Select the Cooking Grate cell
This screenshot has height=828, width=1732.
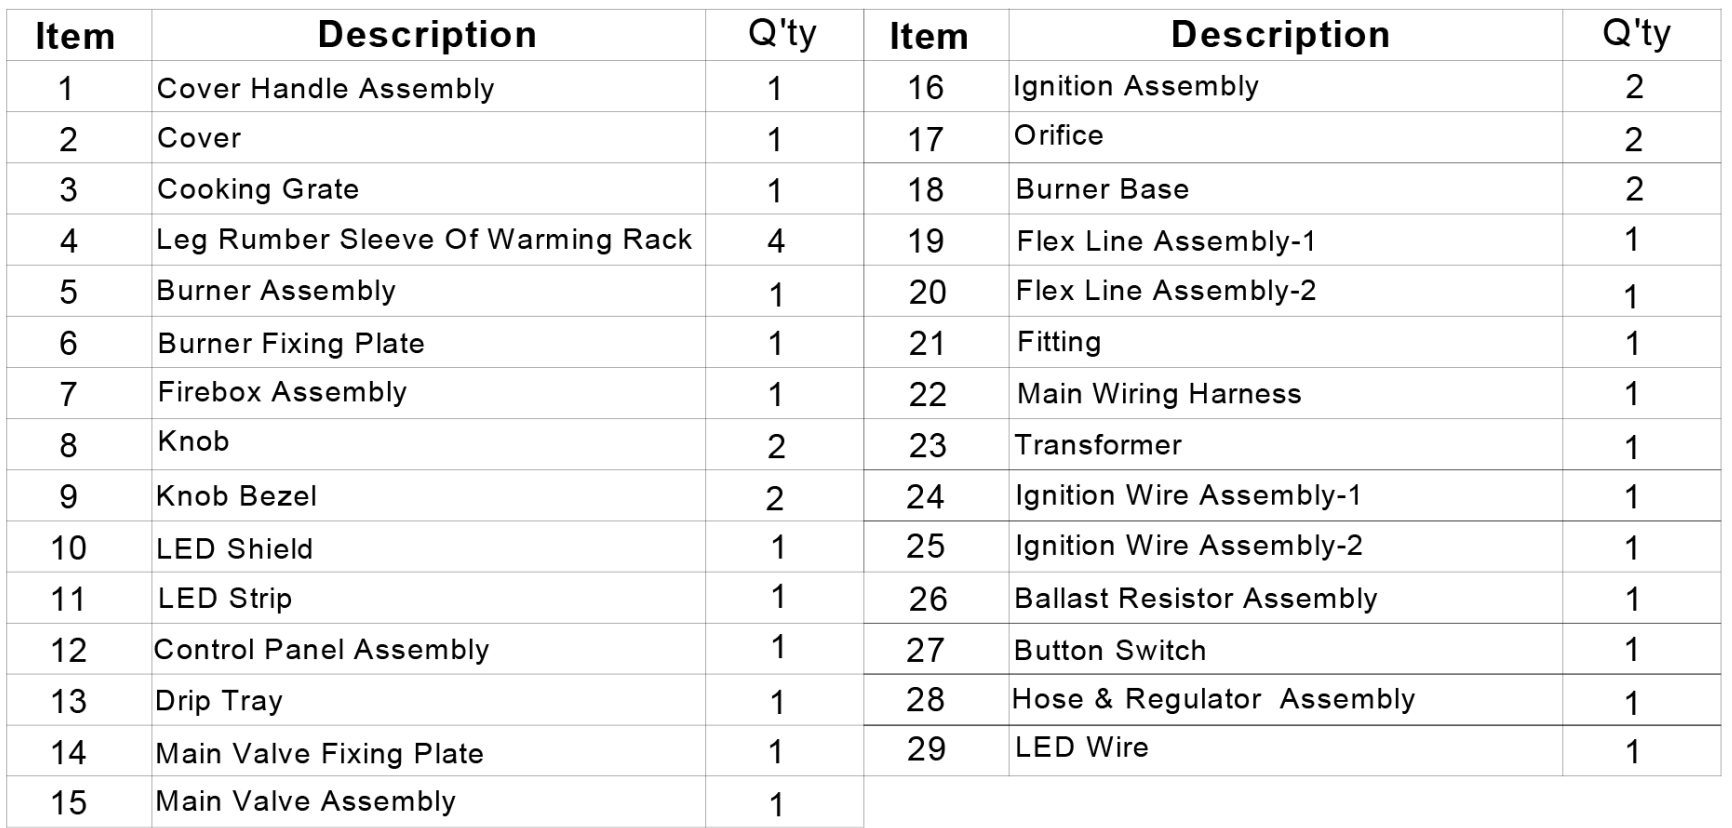tap(257, 190)
